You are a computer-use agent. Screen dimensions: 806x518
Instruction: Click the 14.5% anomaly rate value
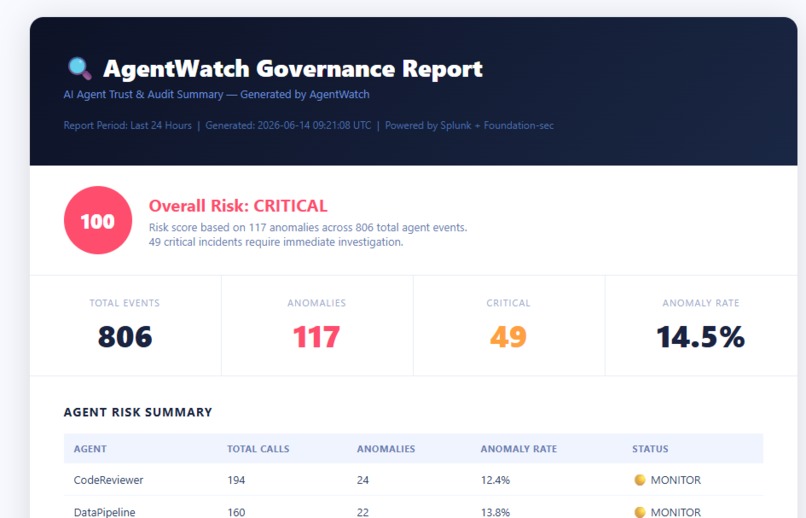click(701, 337)
